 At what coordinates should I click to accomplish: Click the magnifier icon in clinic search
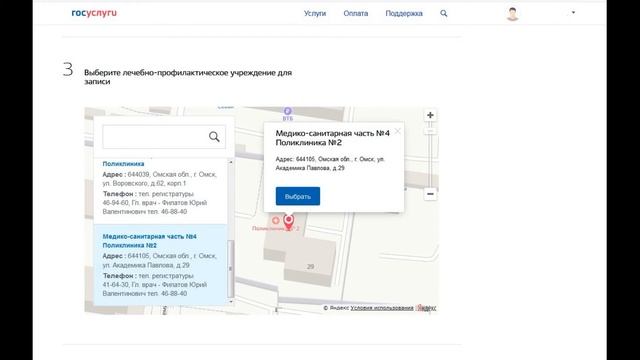coord(214,137)
